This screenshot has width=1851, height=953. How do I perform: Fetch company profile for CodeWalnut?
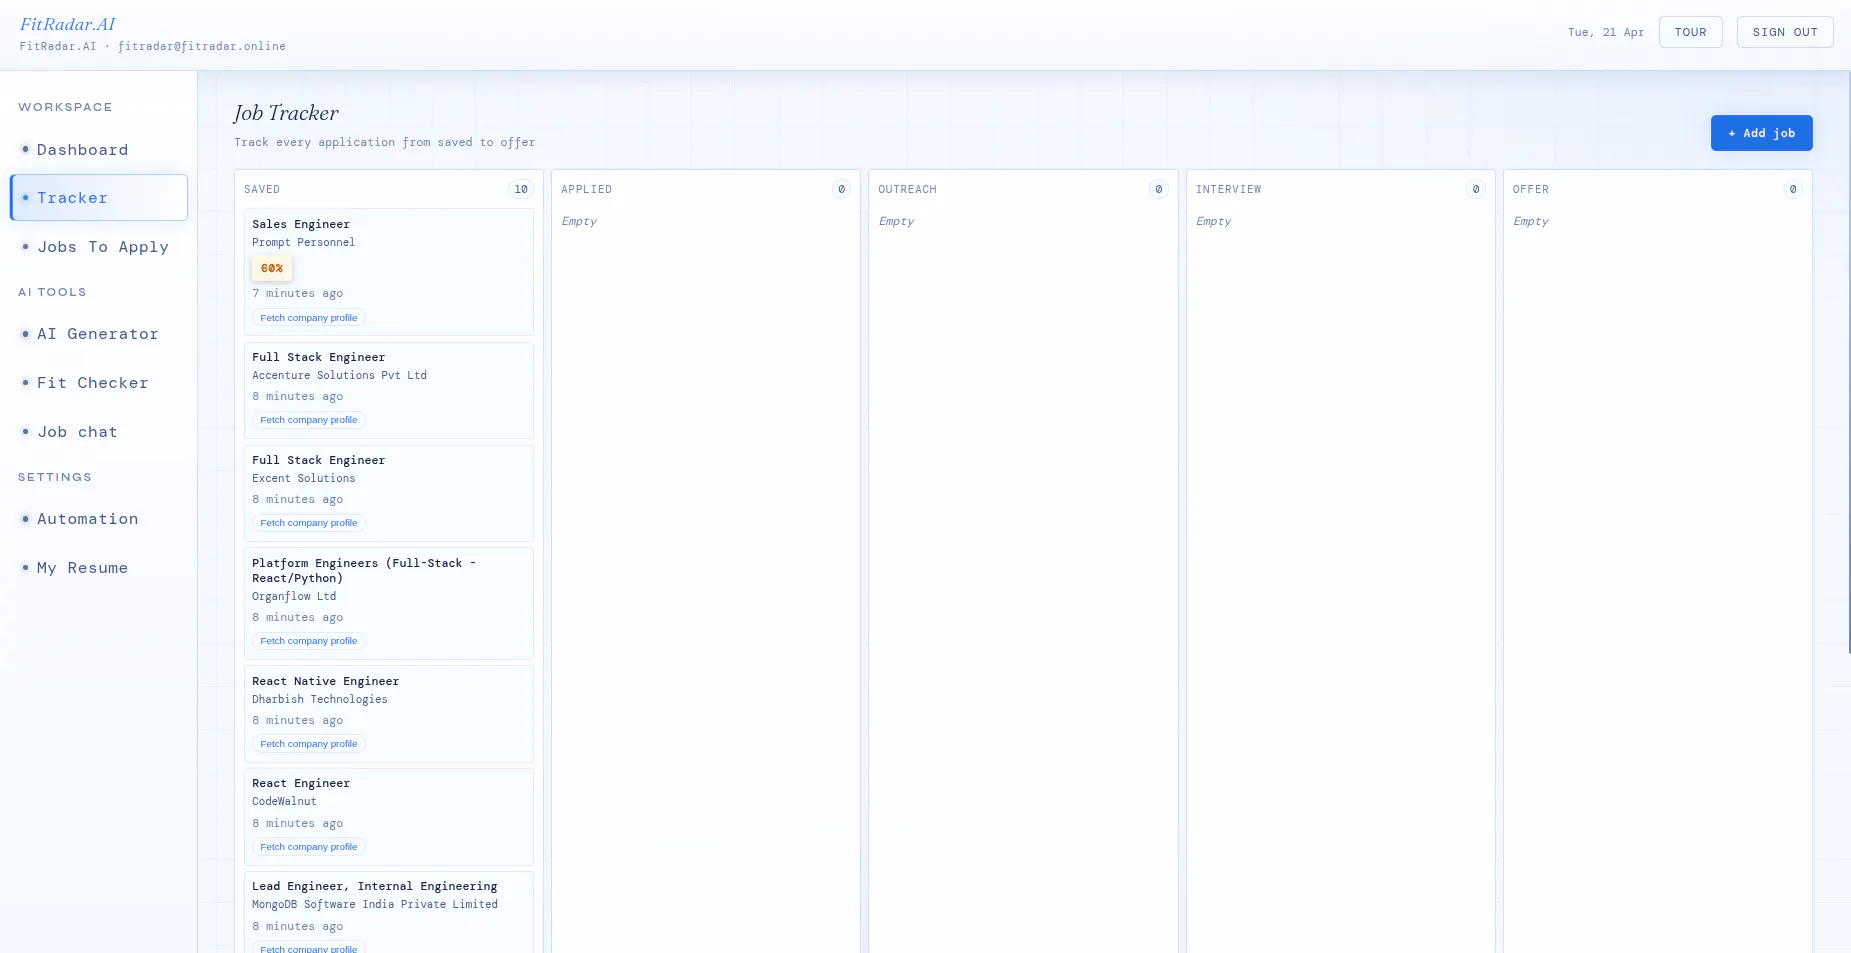pyautogui.click(x=308, y=847)
